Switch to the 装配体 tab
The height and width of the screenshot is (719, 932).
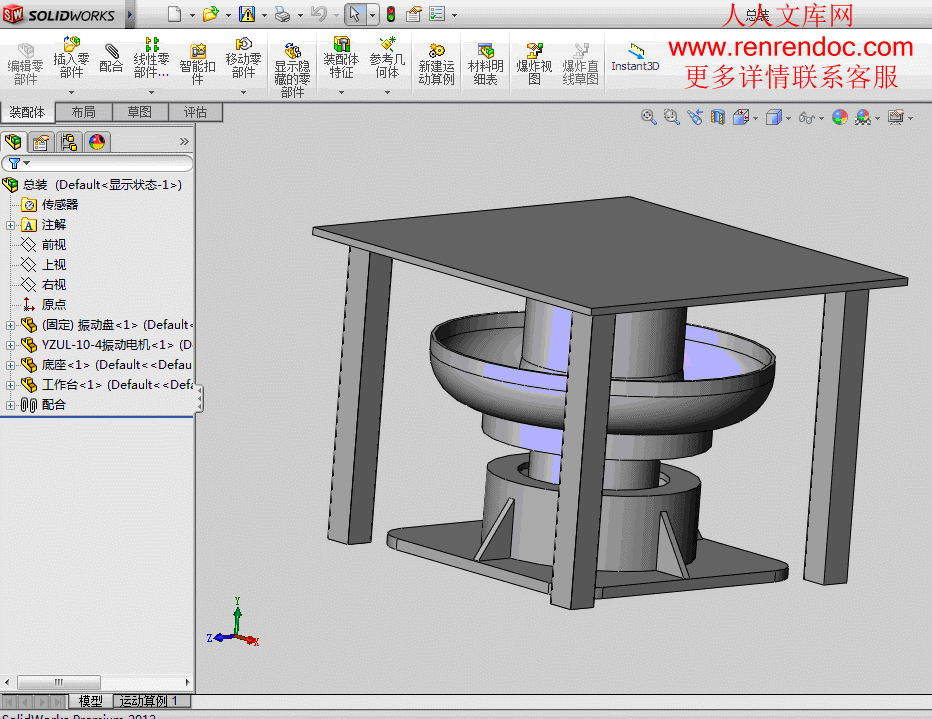coord(27,112)
